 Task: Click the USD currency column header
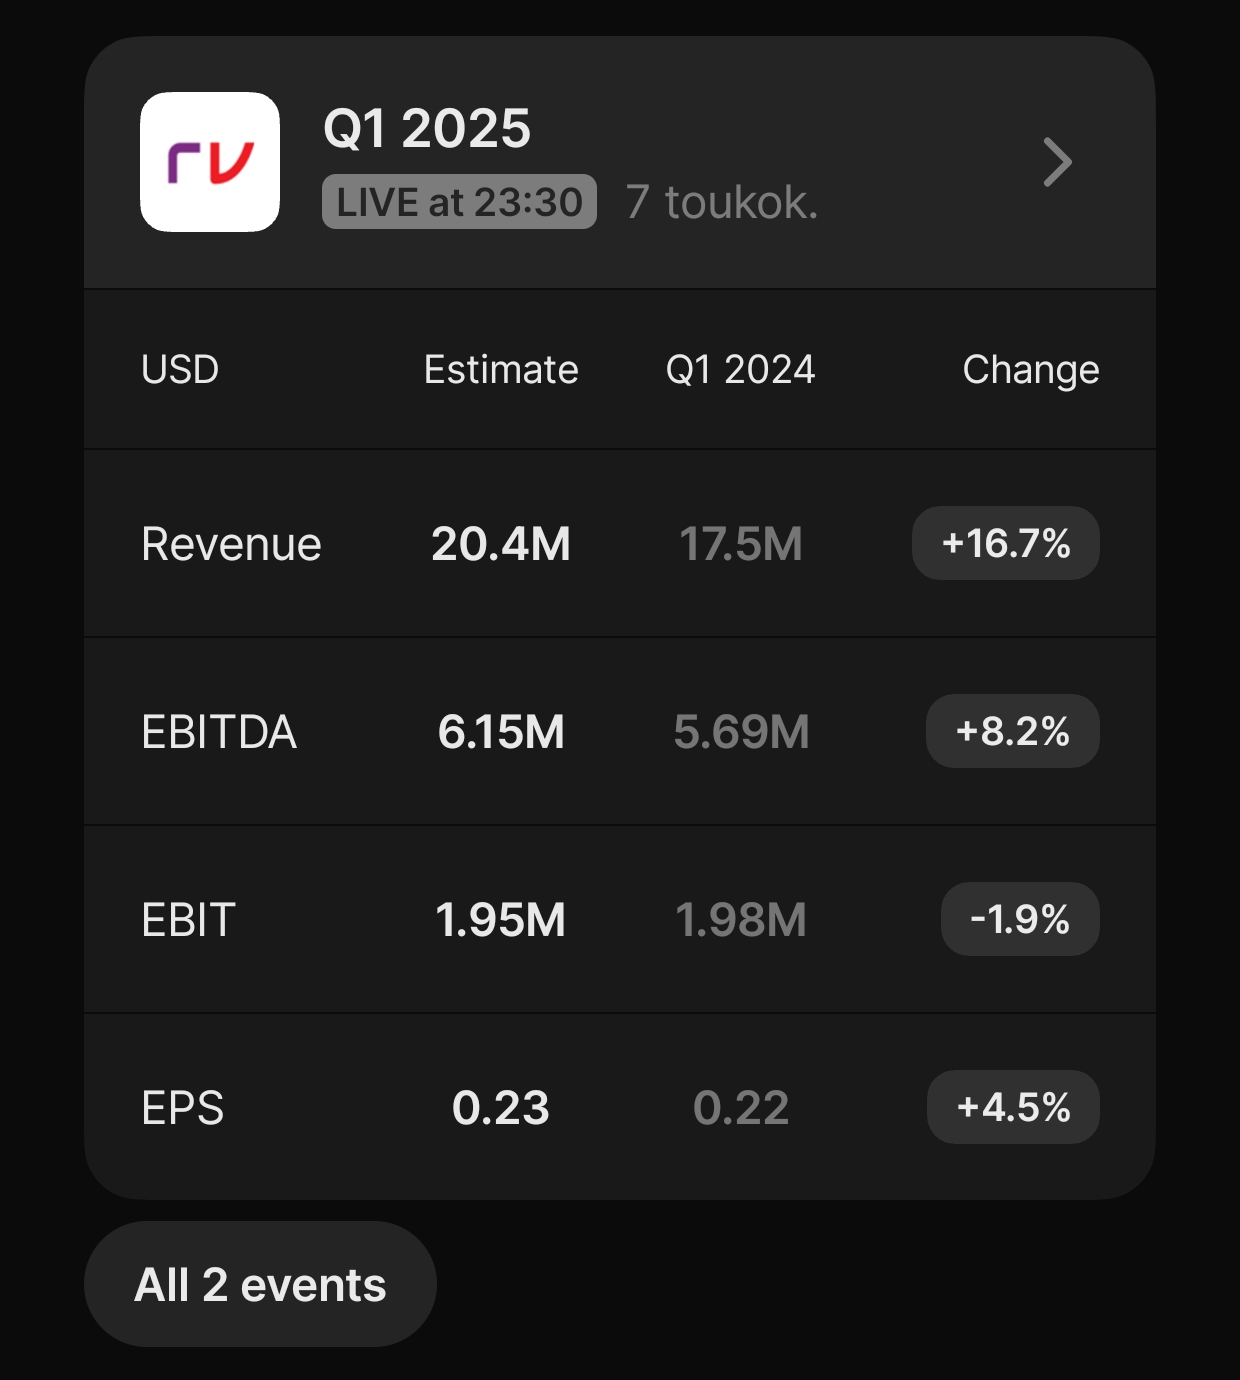(x=180, y=369)
